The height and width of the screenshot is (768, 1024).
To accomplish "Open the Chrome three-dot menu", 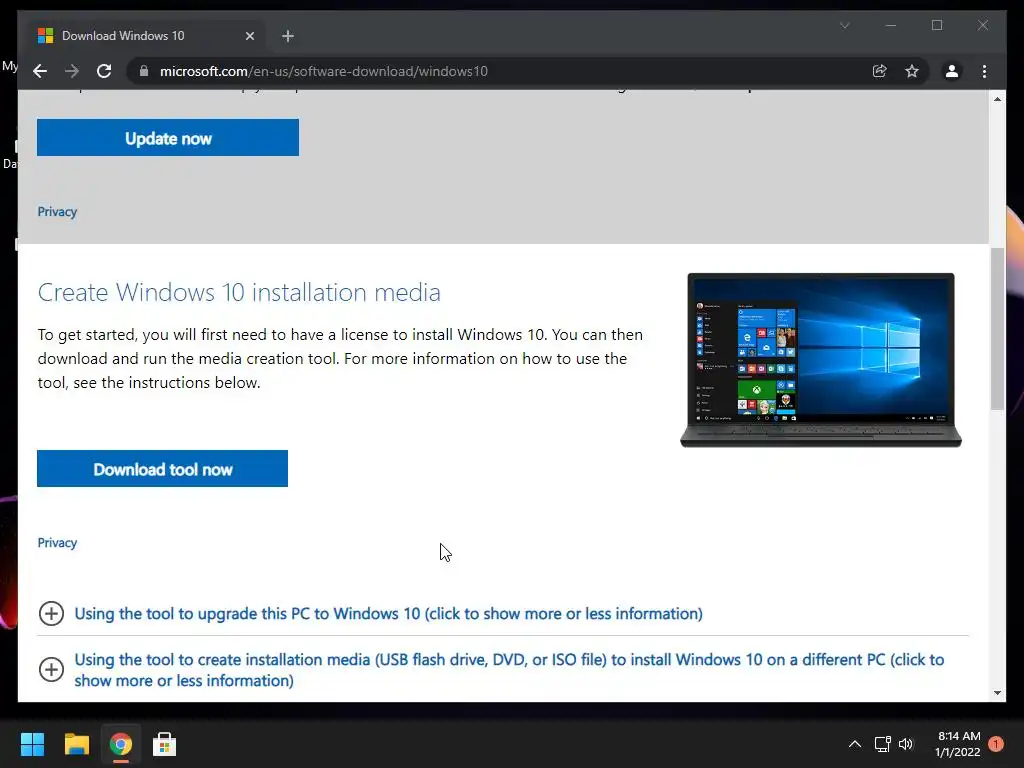I will [x=984, y=71].
